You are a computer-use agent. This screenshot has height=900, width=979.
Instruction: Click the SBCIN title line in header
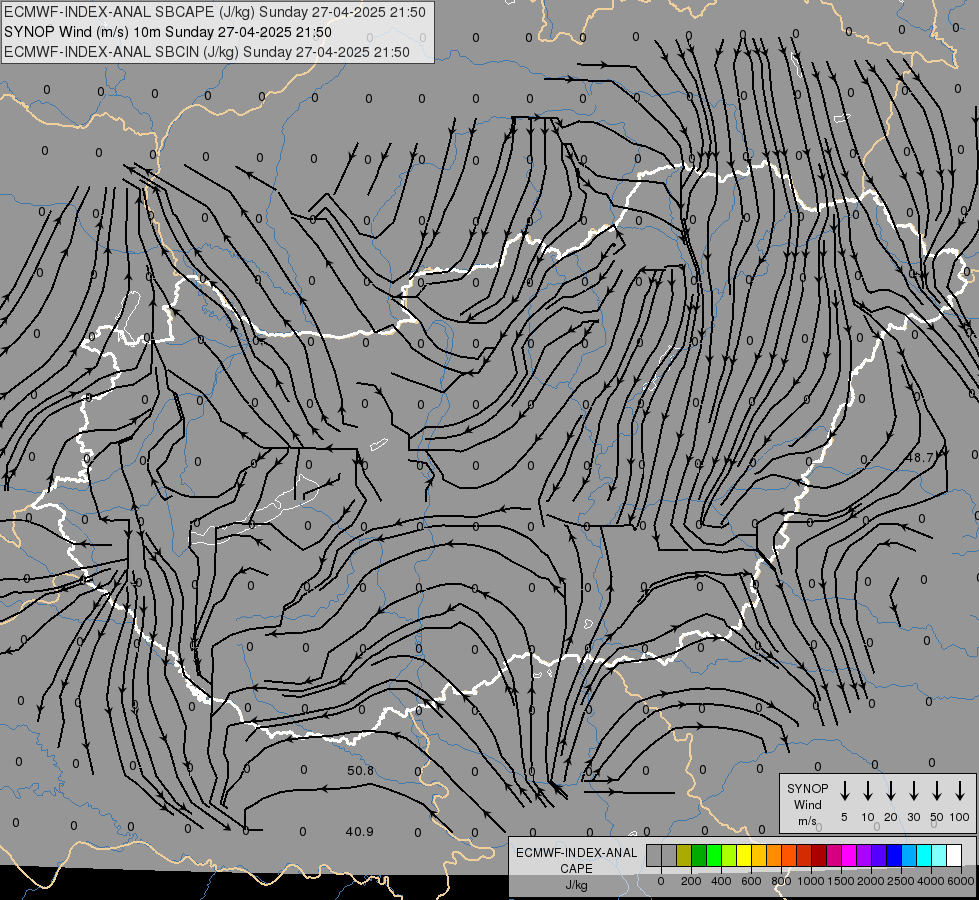coord(207,52)
